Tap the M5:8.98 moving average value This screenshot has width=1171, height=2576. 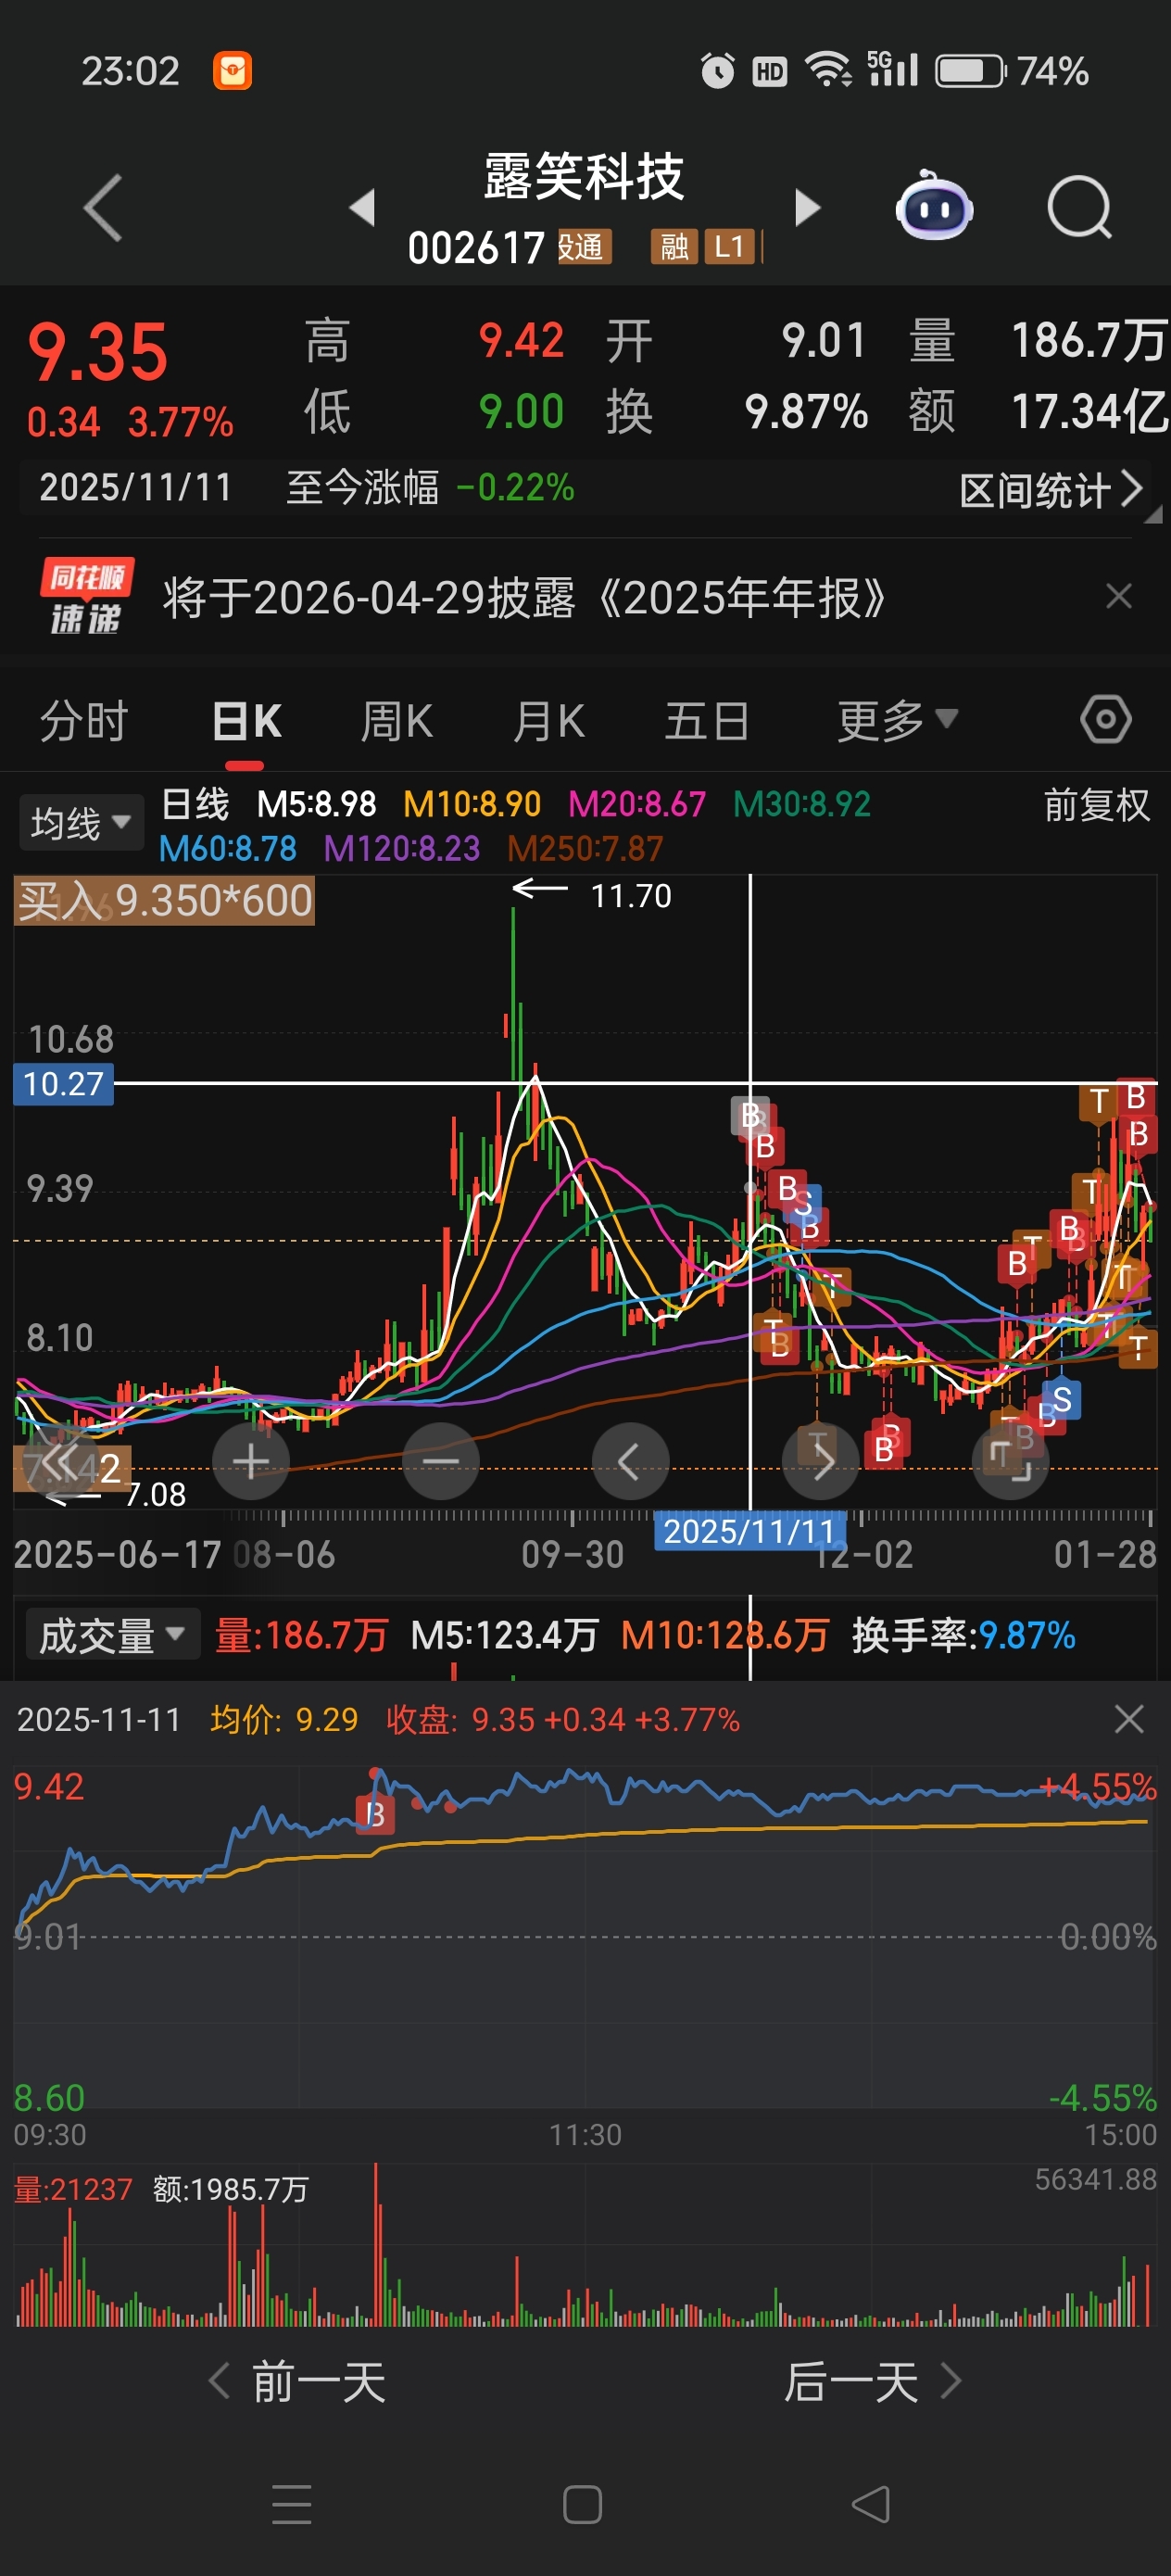[x=316, y=803]
